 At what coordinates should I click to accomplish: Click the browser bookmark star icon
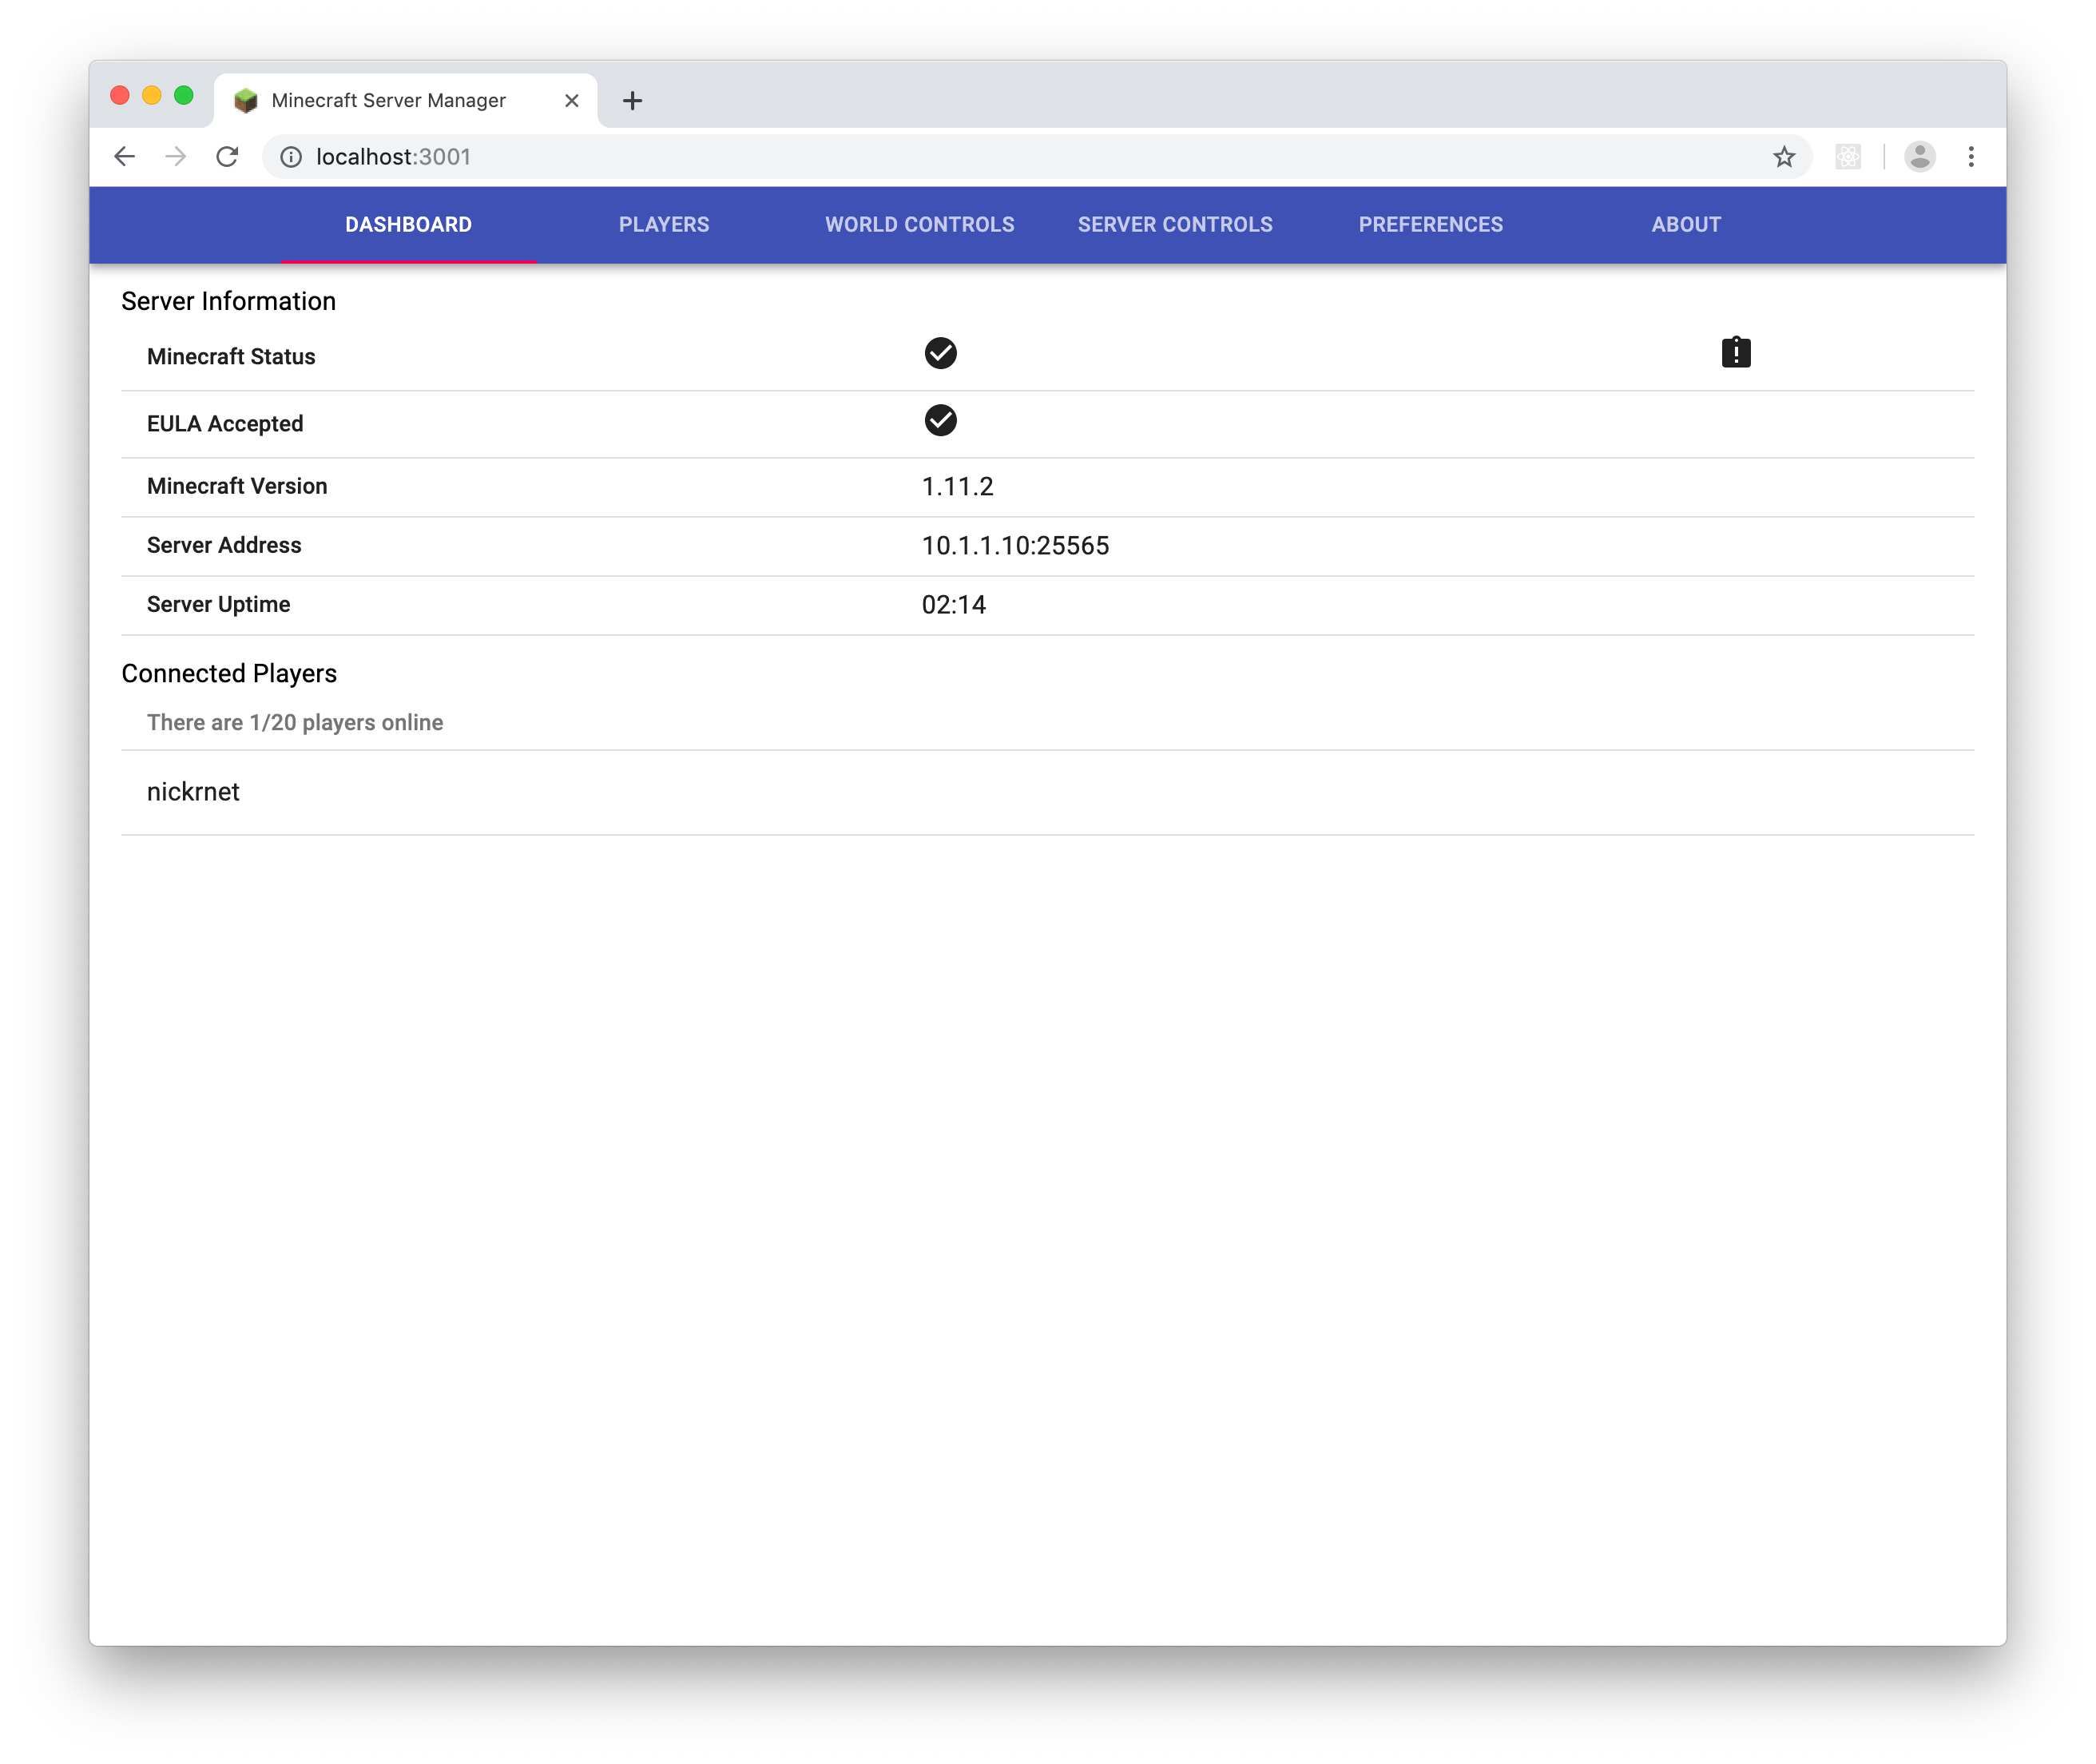(1784, 156)
